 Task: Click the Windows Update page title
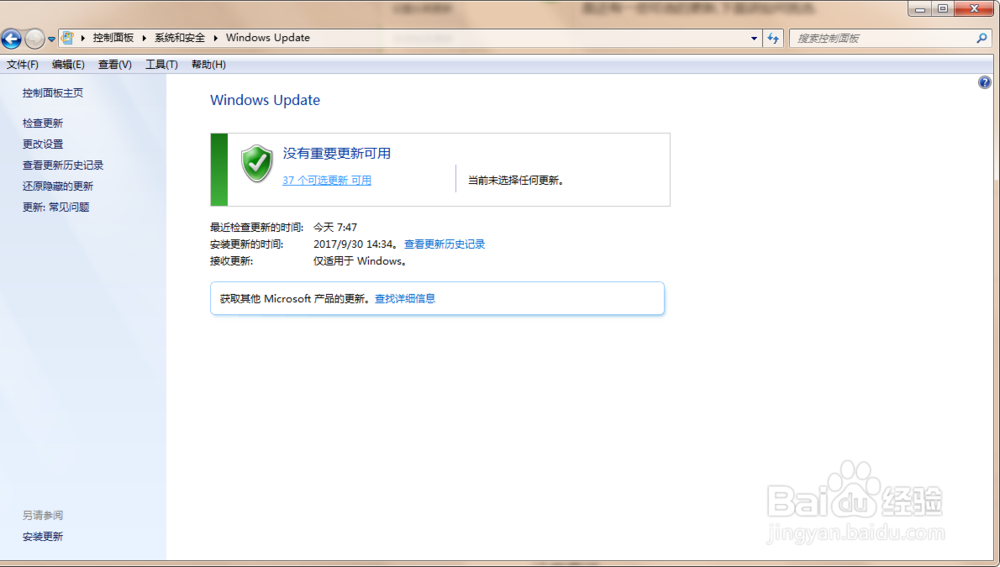tap(265, 100)
